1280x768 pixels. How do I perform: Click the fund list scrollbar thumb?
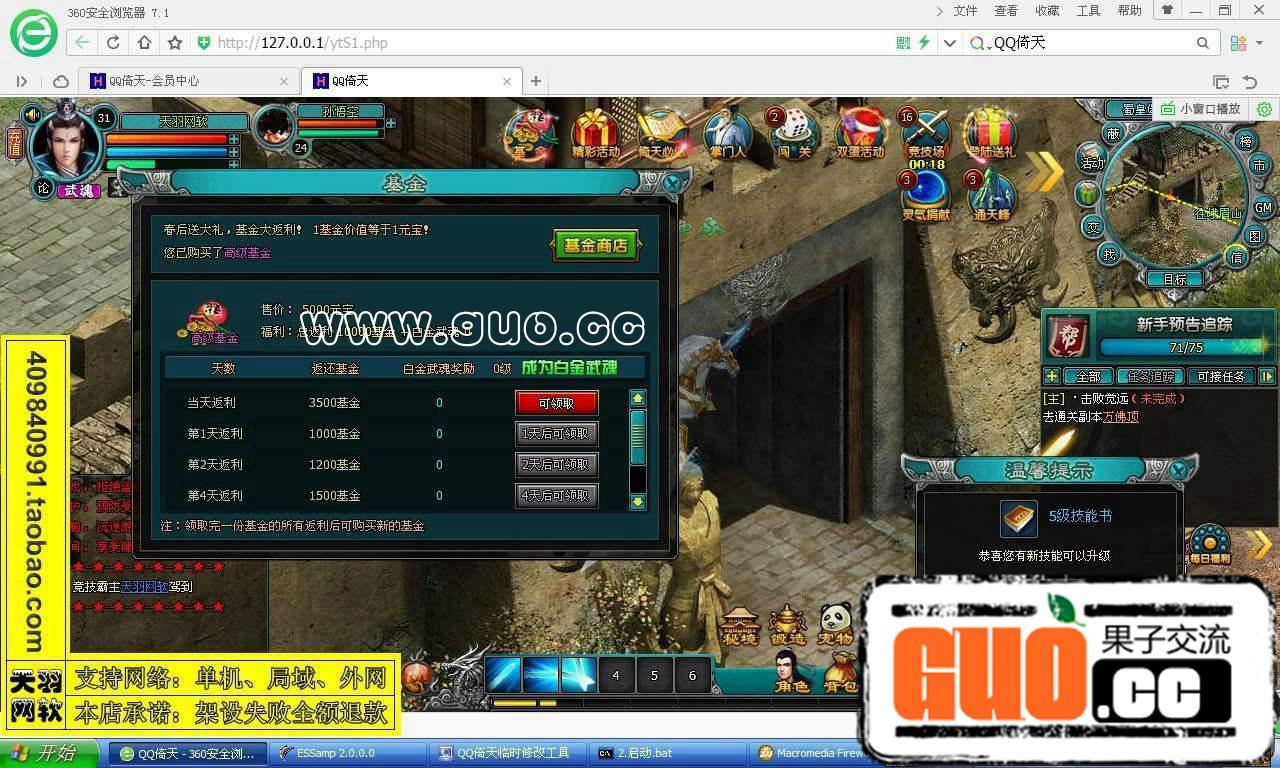point(637,438)
